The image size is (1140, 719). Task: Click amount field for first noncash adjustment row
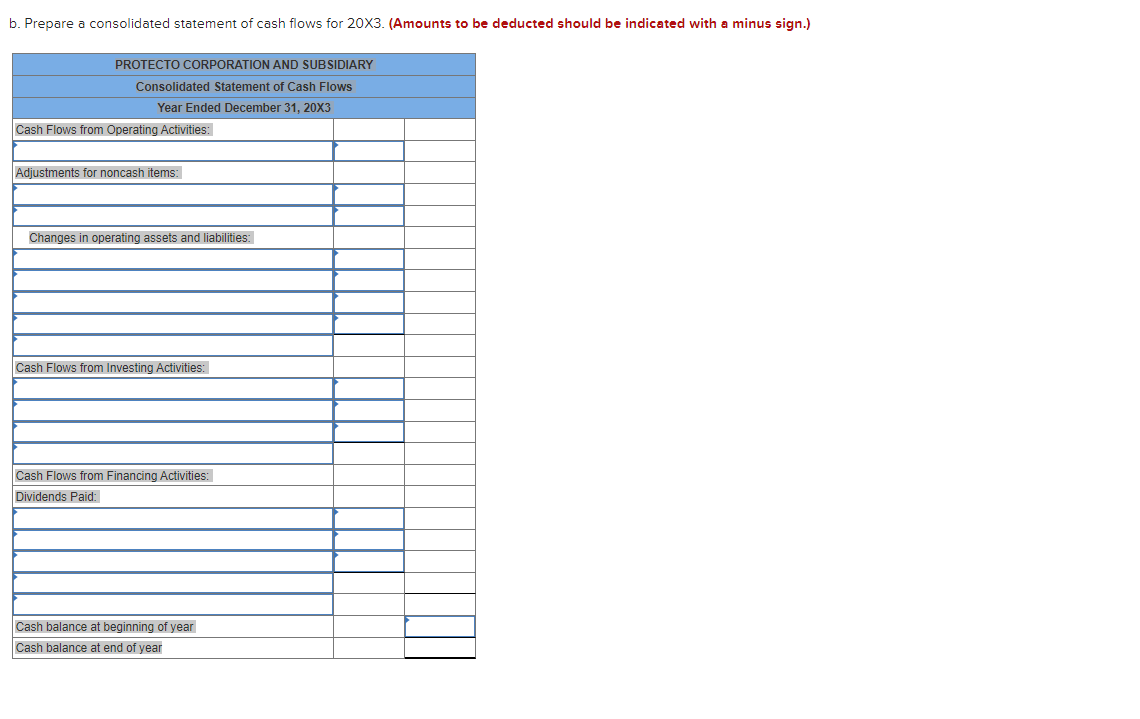coord(369,194)
